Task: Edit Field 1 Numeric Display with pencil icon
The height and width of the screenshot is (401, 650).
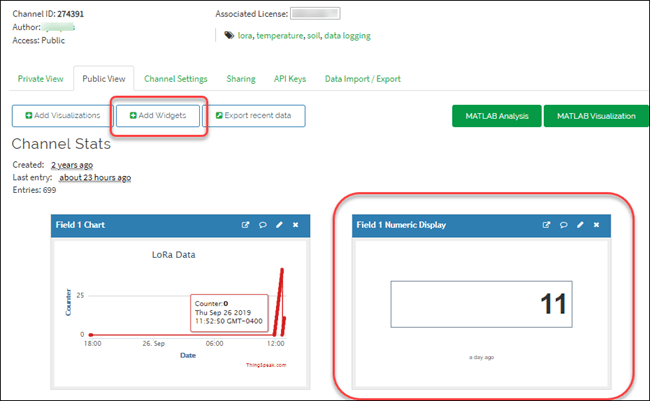Action: 580,225
